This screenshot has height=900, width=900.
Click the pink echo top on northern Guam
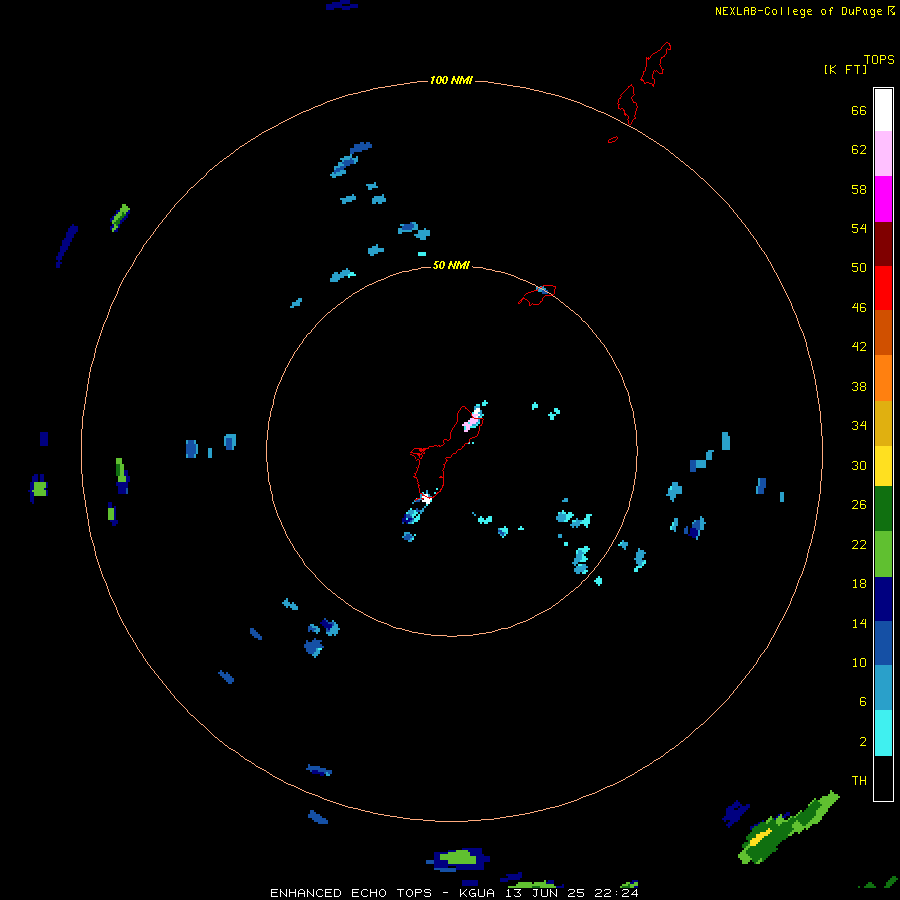click(471, 423)
